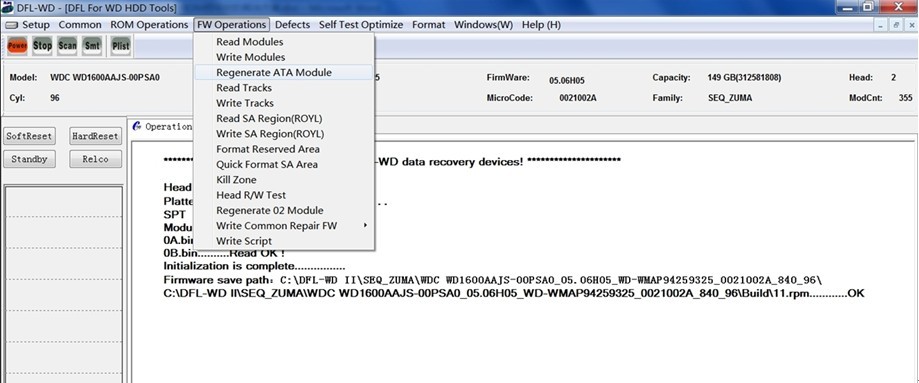Open the Windows(W) menu
This screenshot has height=383, width=919.
coord(484,25)
